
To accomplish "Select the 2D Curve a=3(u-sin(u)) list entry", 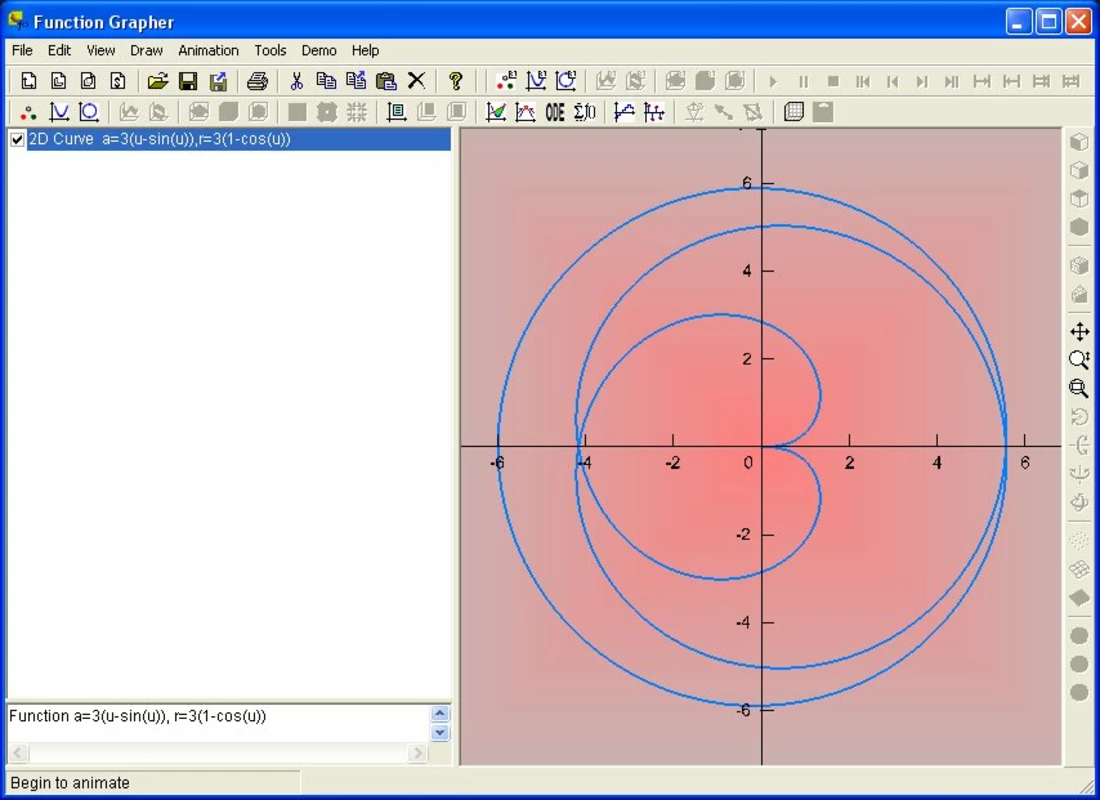I will pyautogui.click(x=239, y=139).
